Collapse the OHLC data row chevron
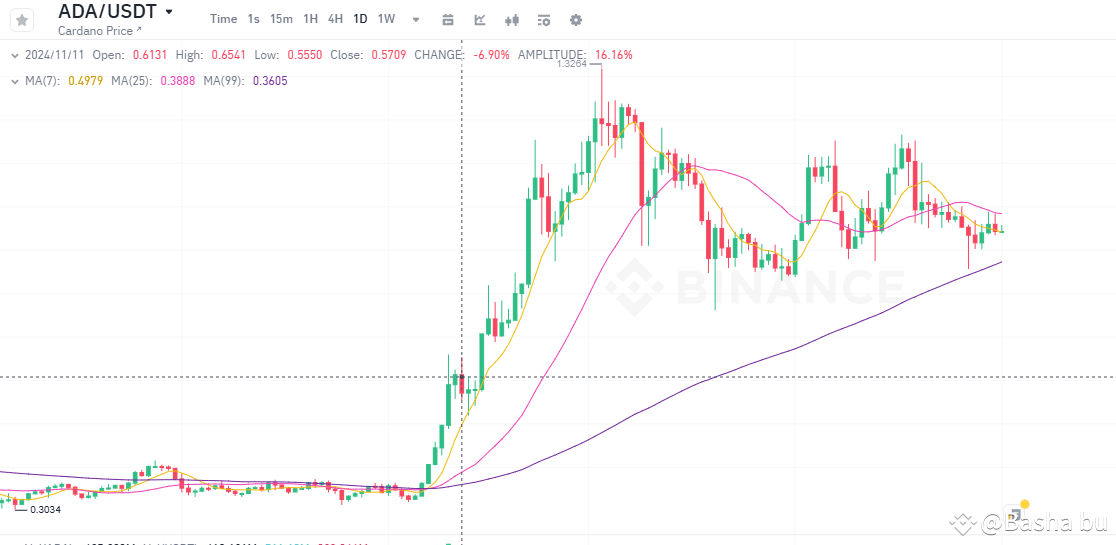Screen dimensions: 1116x545 tap(14, 55)
